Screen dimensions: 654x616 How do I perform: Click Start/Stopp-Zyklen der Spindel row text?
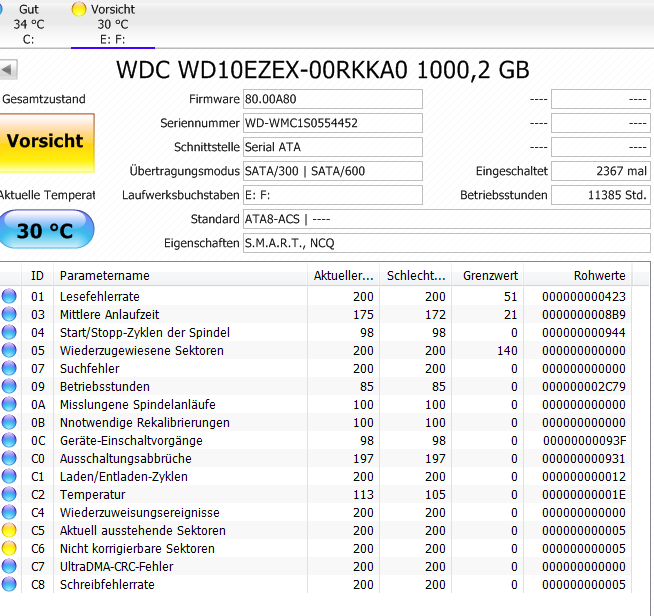(x=145, y=332)
